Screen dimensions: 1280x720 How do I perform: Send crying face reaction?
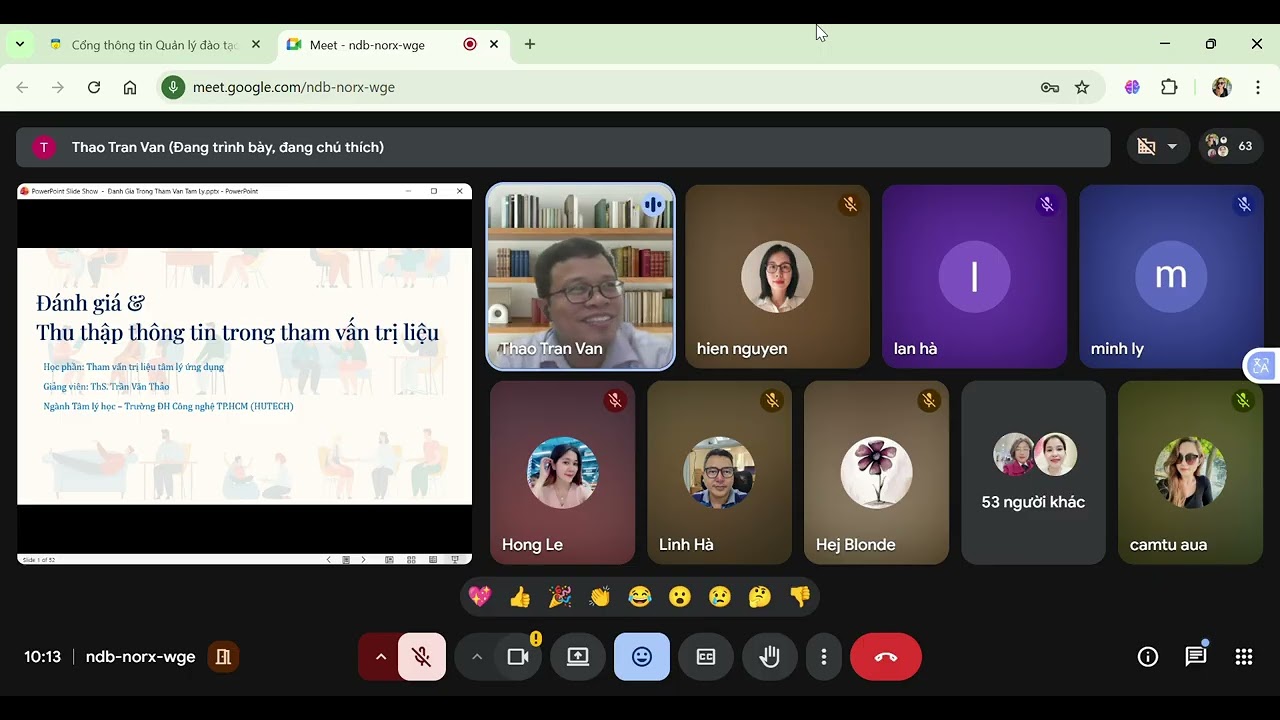[720, 597]
